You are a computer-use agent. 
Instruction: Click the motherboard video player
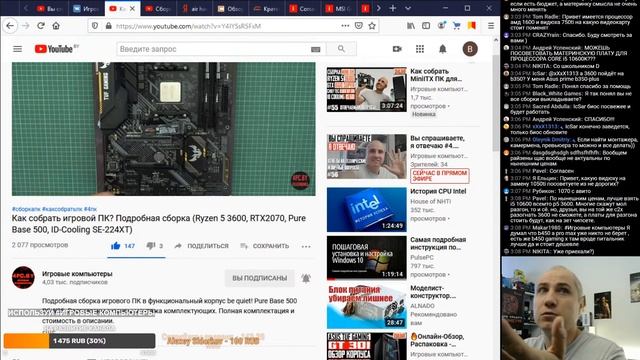pos(164,129)
